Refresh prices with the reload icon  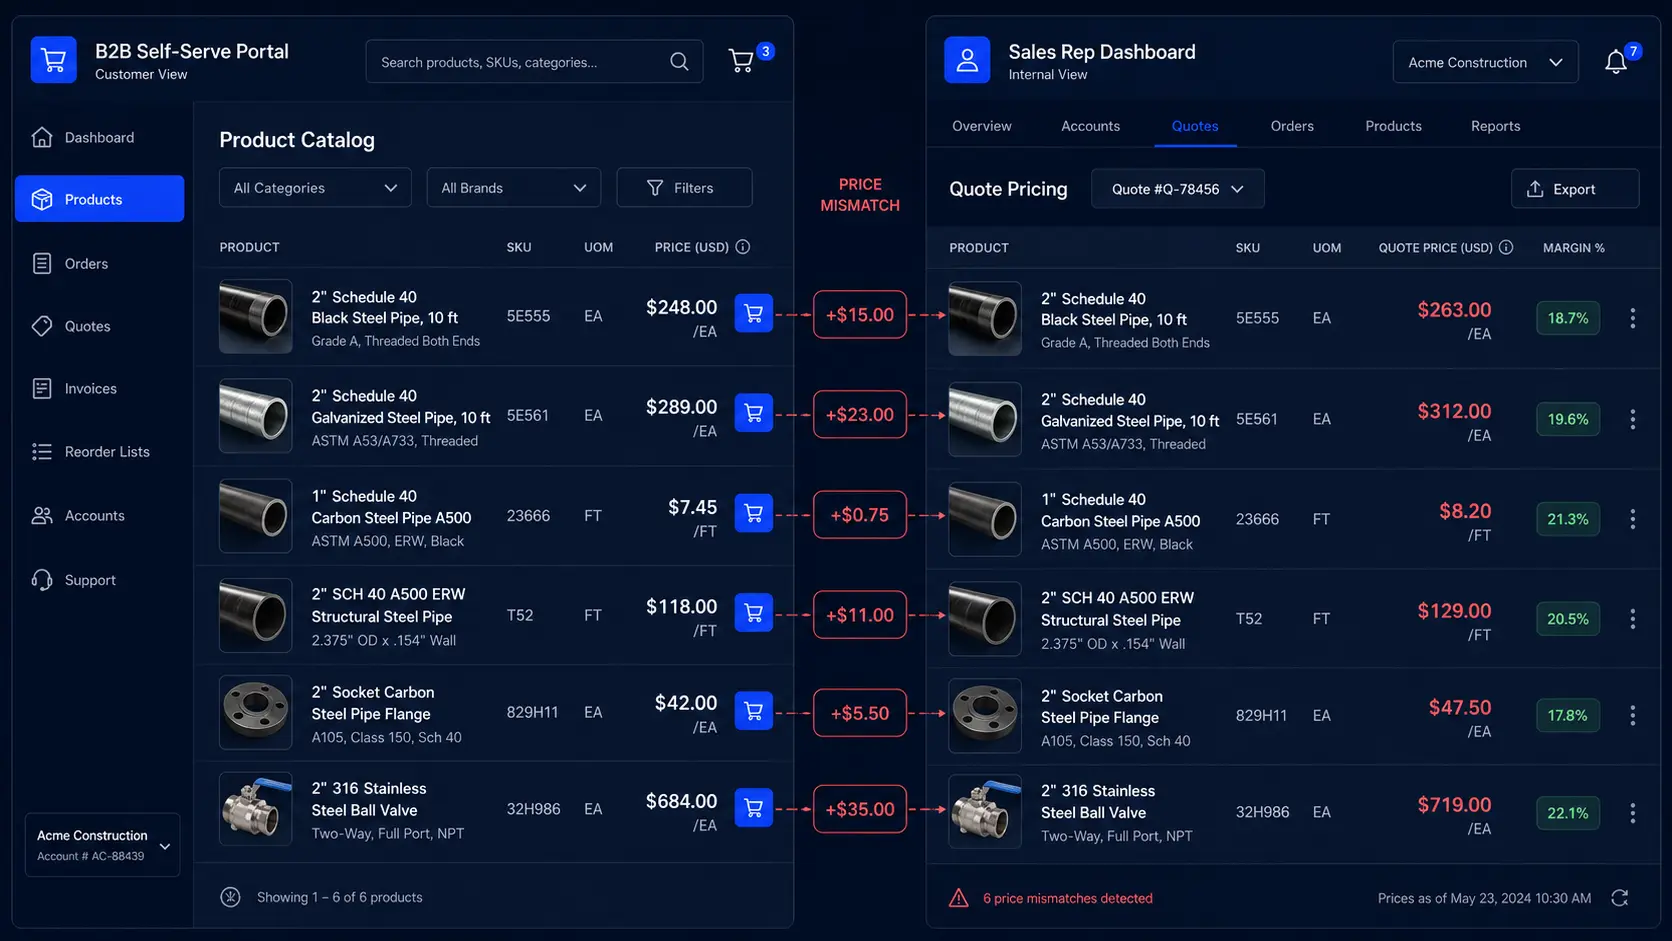(x=1620, y=898)
